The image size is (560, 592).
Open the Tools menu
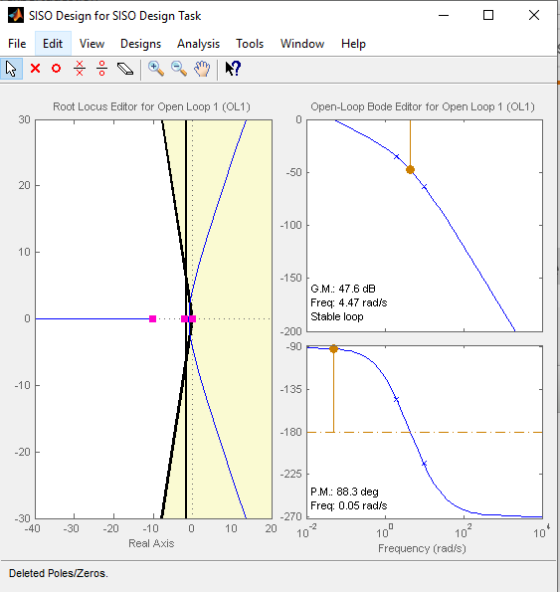click(x=250, y=44)
